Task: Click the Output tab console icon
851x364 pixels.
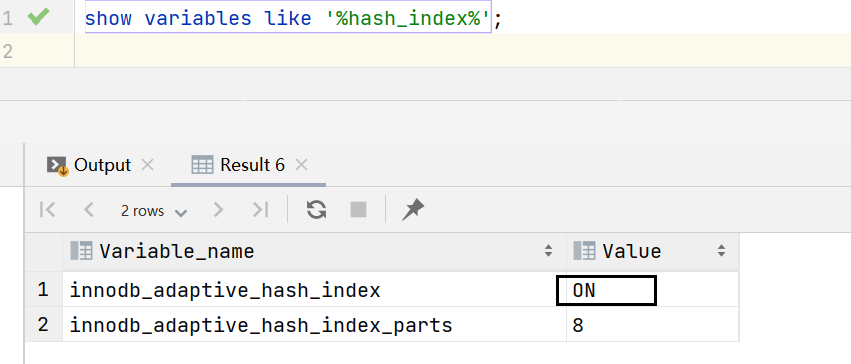Action: tap(57, 165)
